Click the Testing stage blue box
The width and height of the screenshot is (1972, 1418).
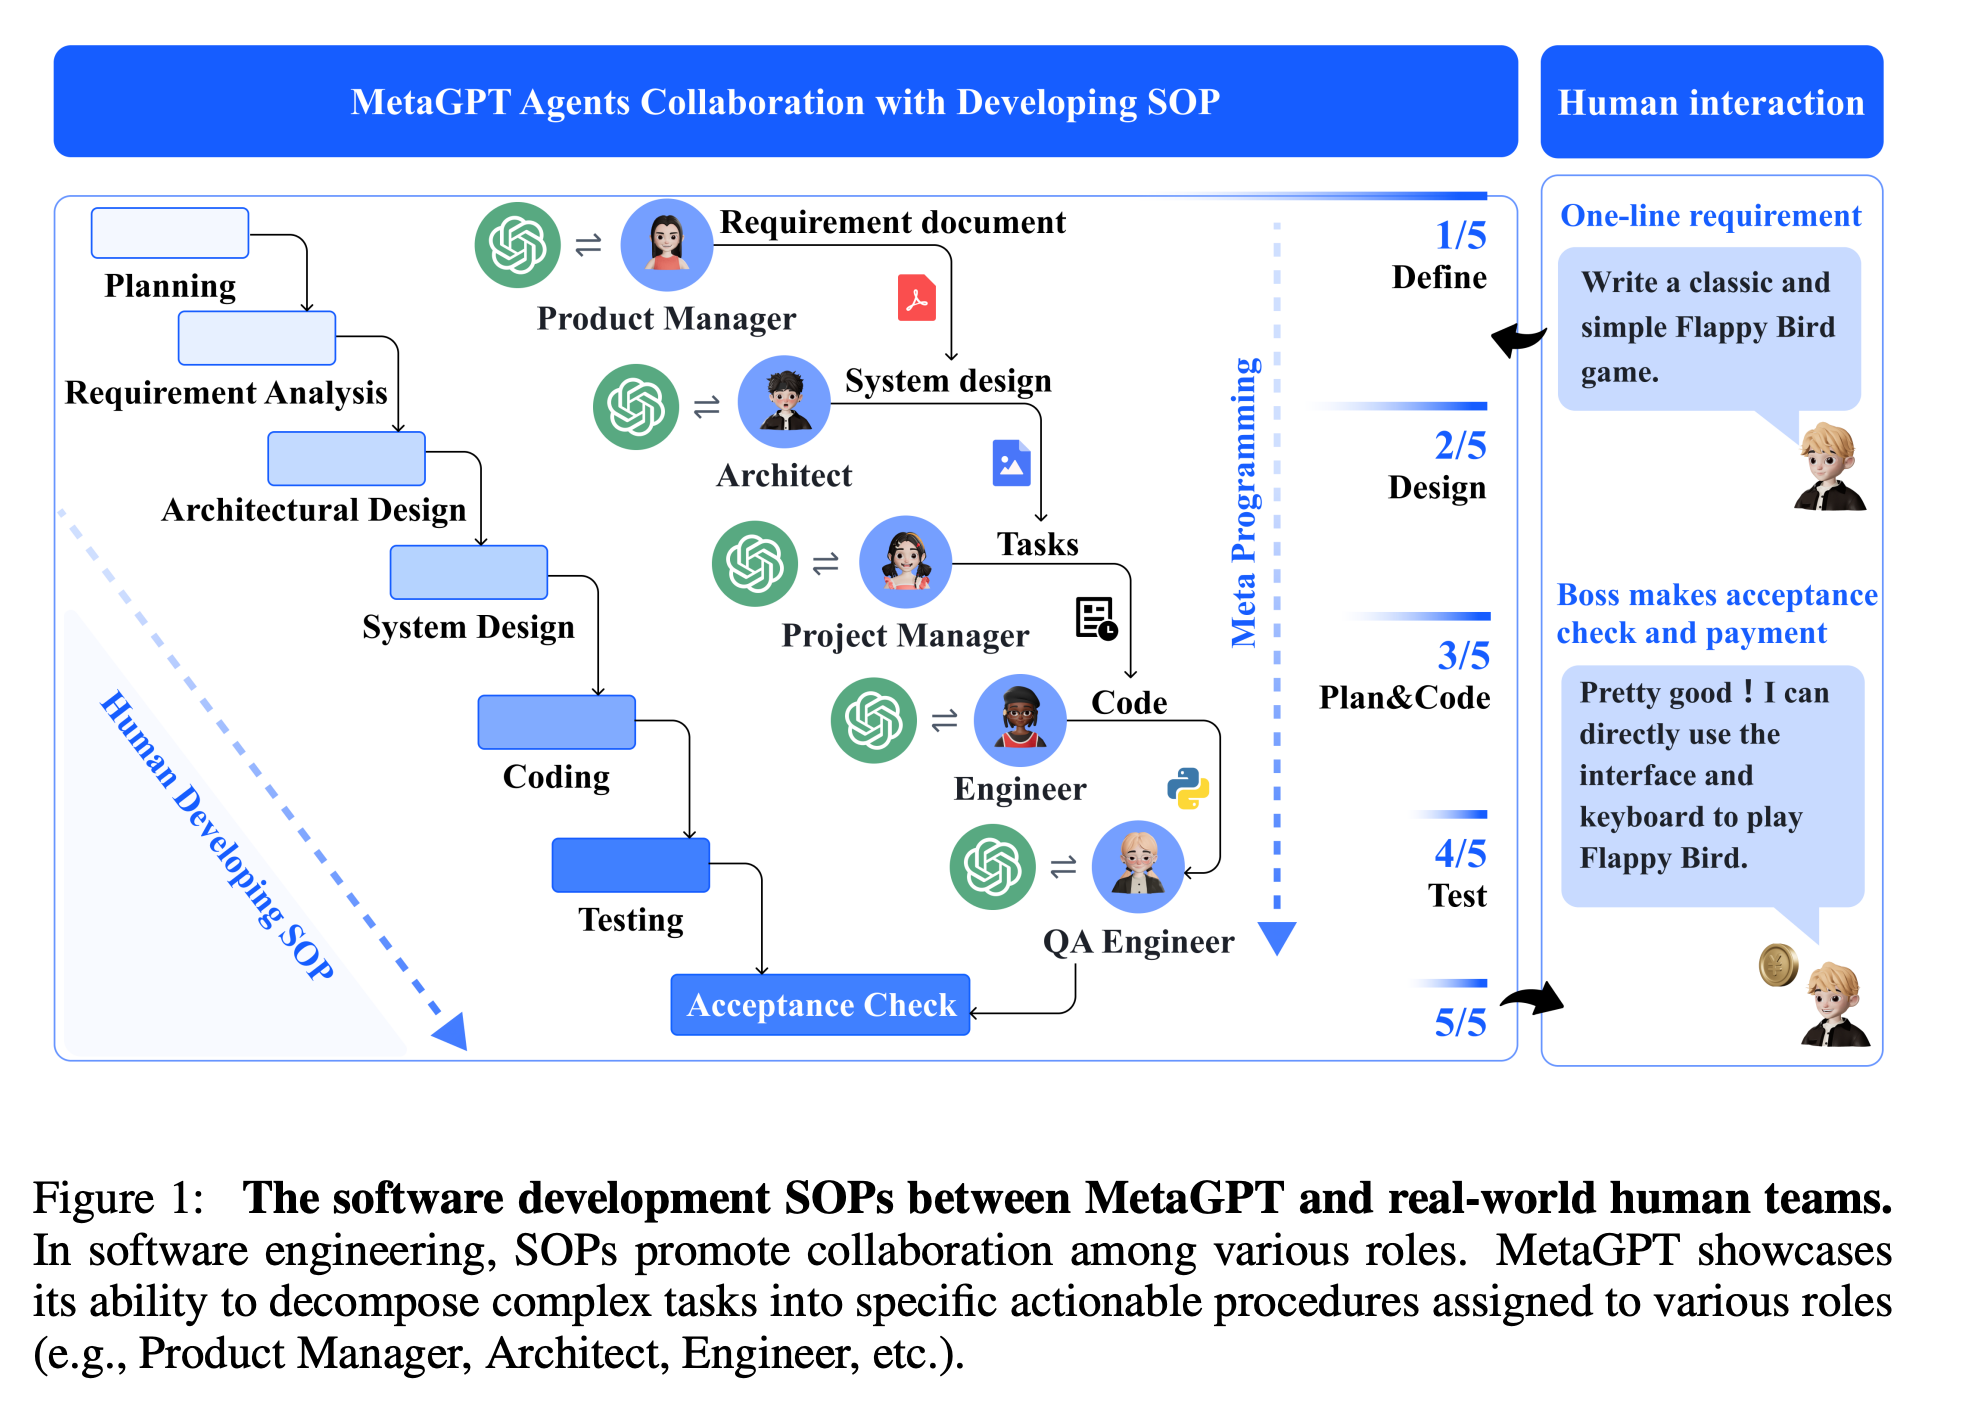tap(630, 865)
